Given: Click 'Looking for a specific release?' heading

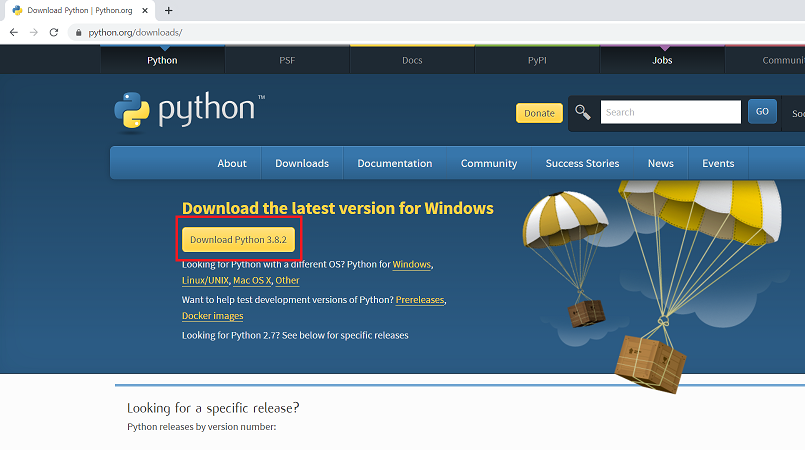Looking at the screenshot, I should 213,408.
